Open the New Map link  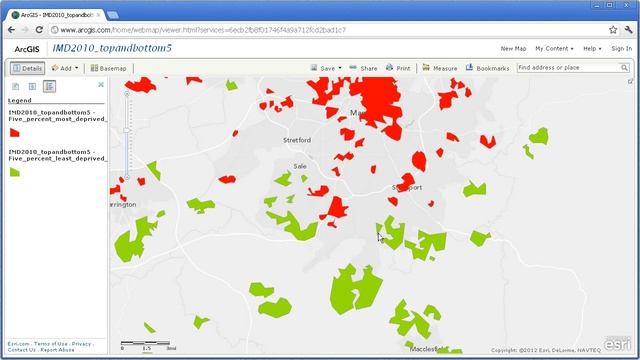coord(513,49)
